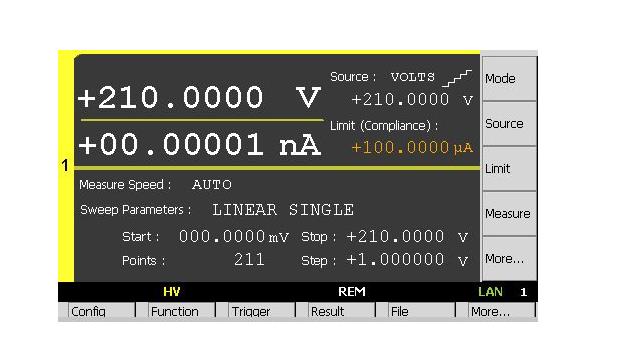Select the Points value 211

(249, 260)
